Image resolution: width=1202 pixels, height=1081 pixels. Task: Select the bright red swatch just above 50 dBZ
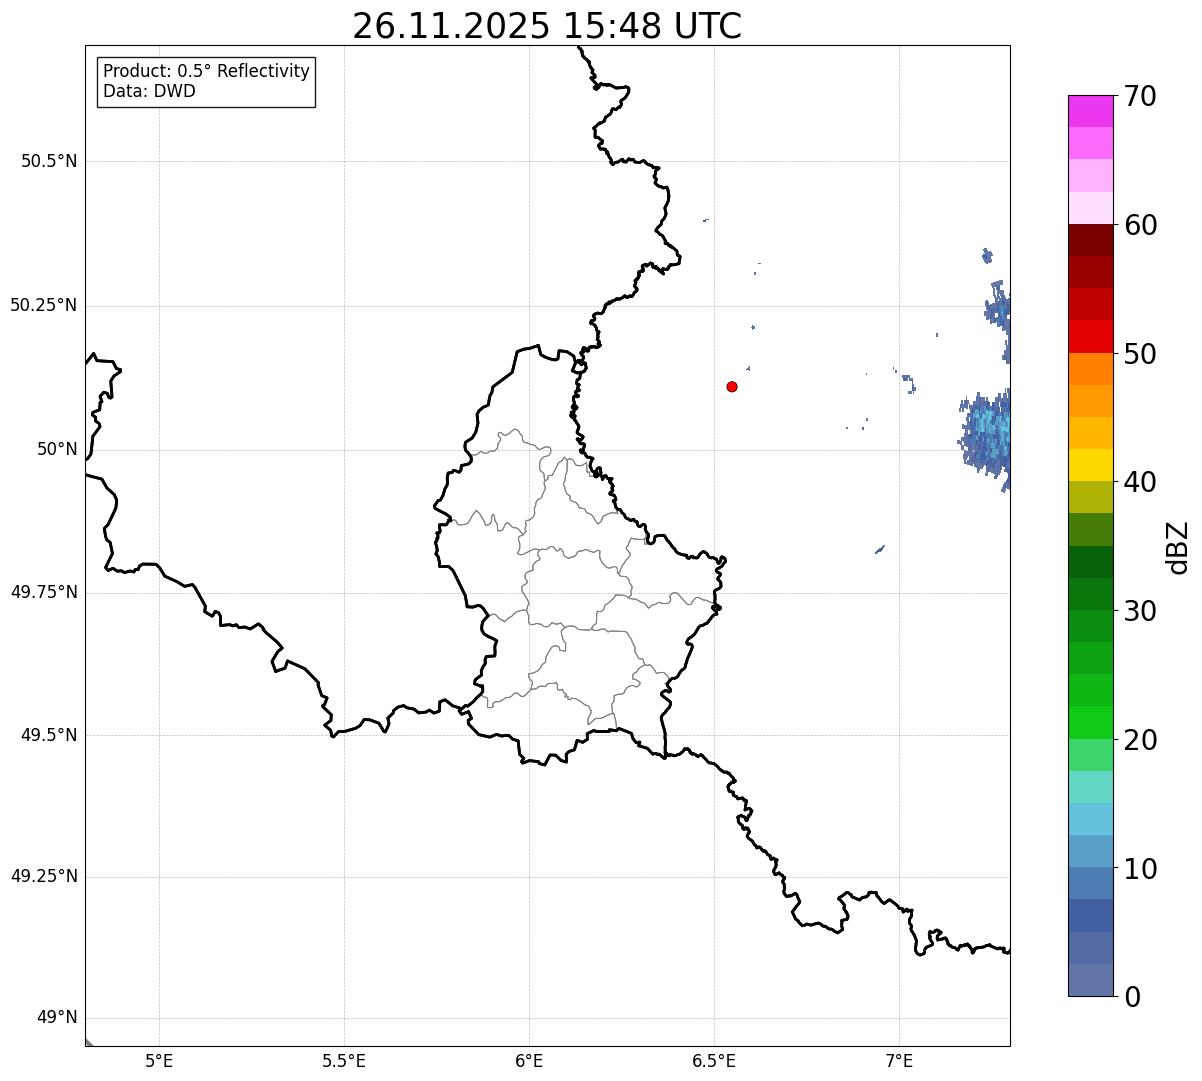click(x=1090, y=336)
